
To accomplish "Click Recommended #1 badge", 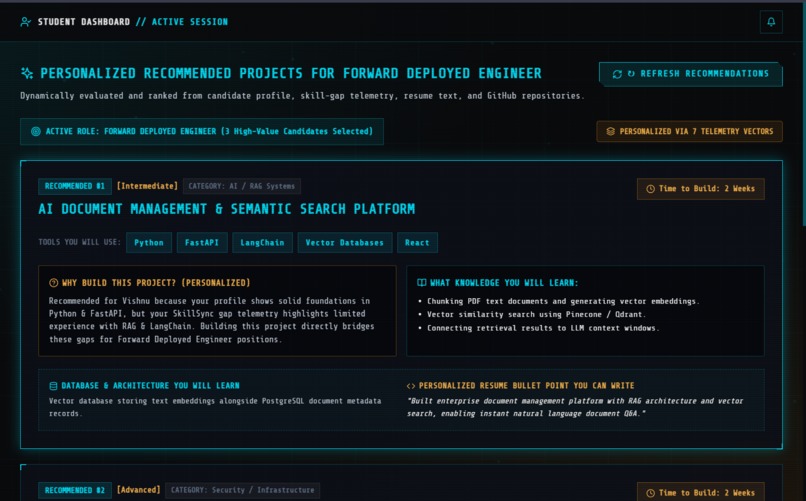I will click(x=75, y=186).
